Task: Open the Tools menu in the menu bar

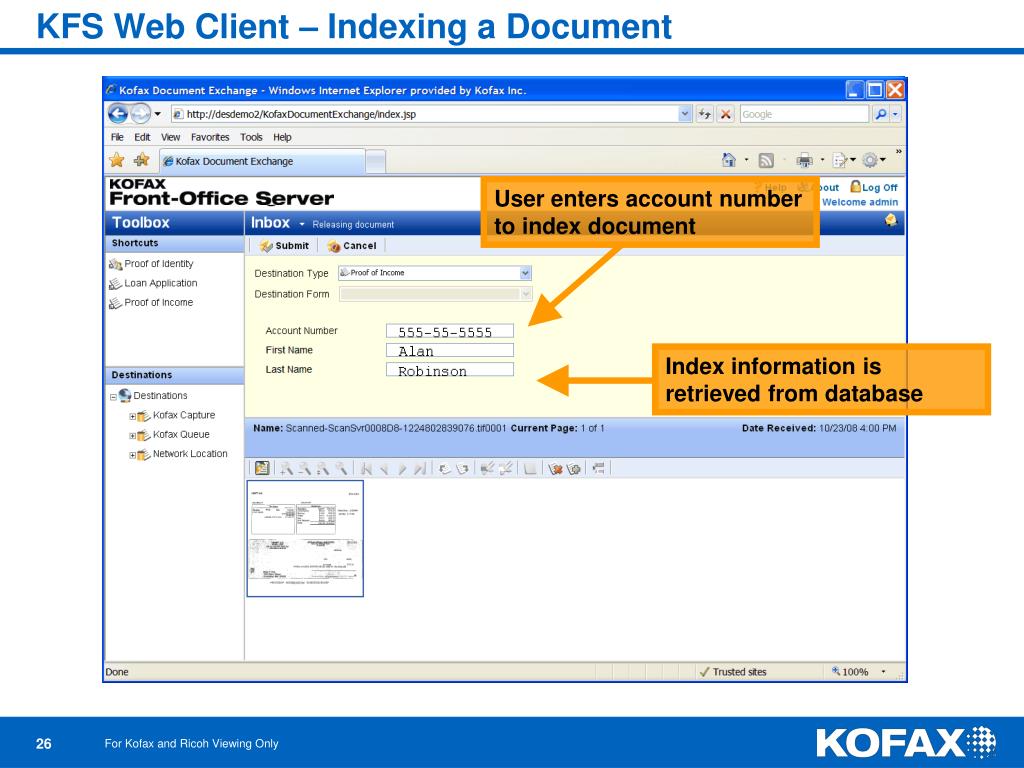Action: (251, 137)
